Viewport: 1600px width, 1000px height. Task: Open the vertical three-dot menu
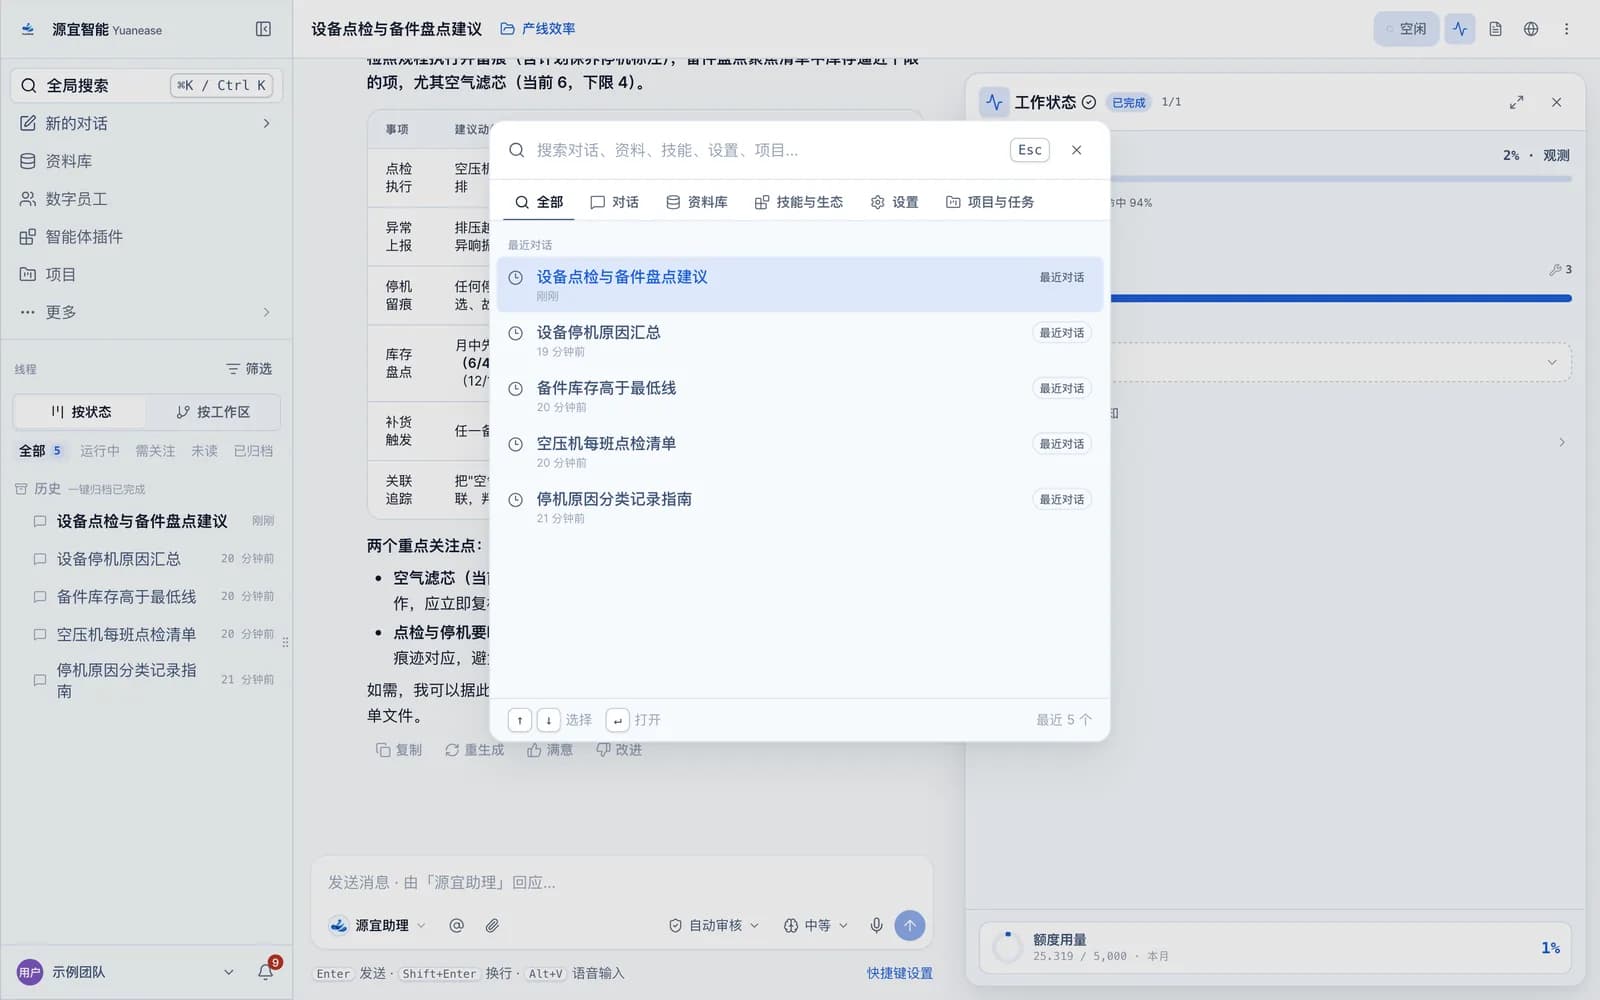[1566, 29]
